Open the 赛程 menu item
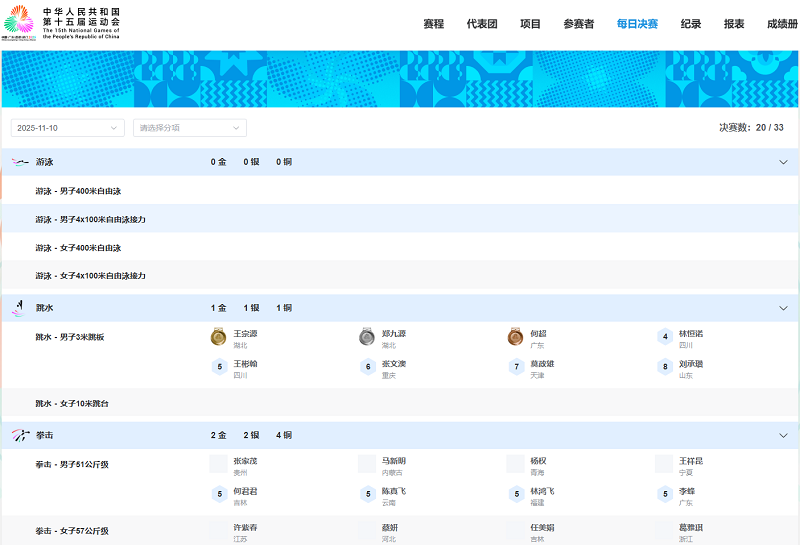Viewport: 800px width, 545px height. (433, 24)
